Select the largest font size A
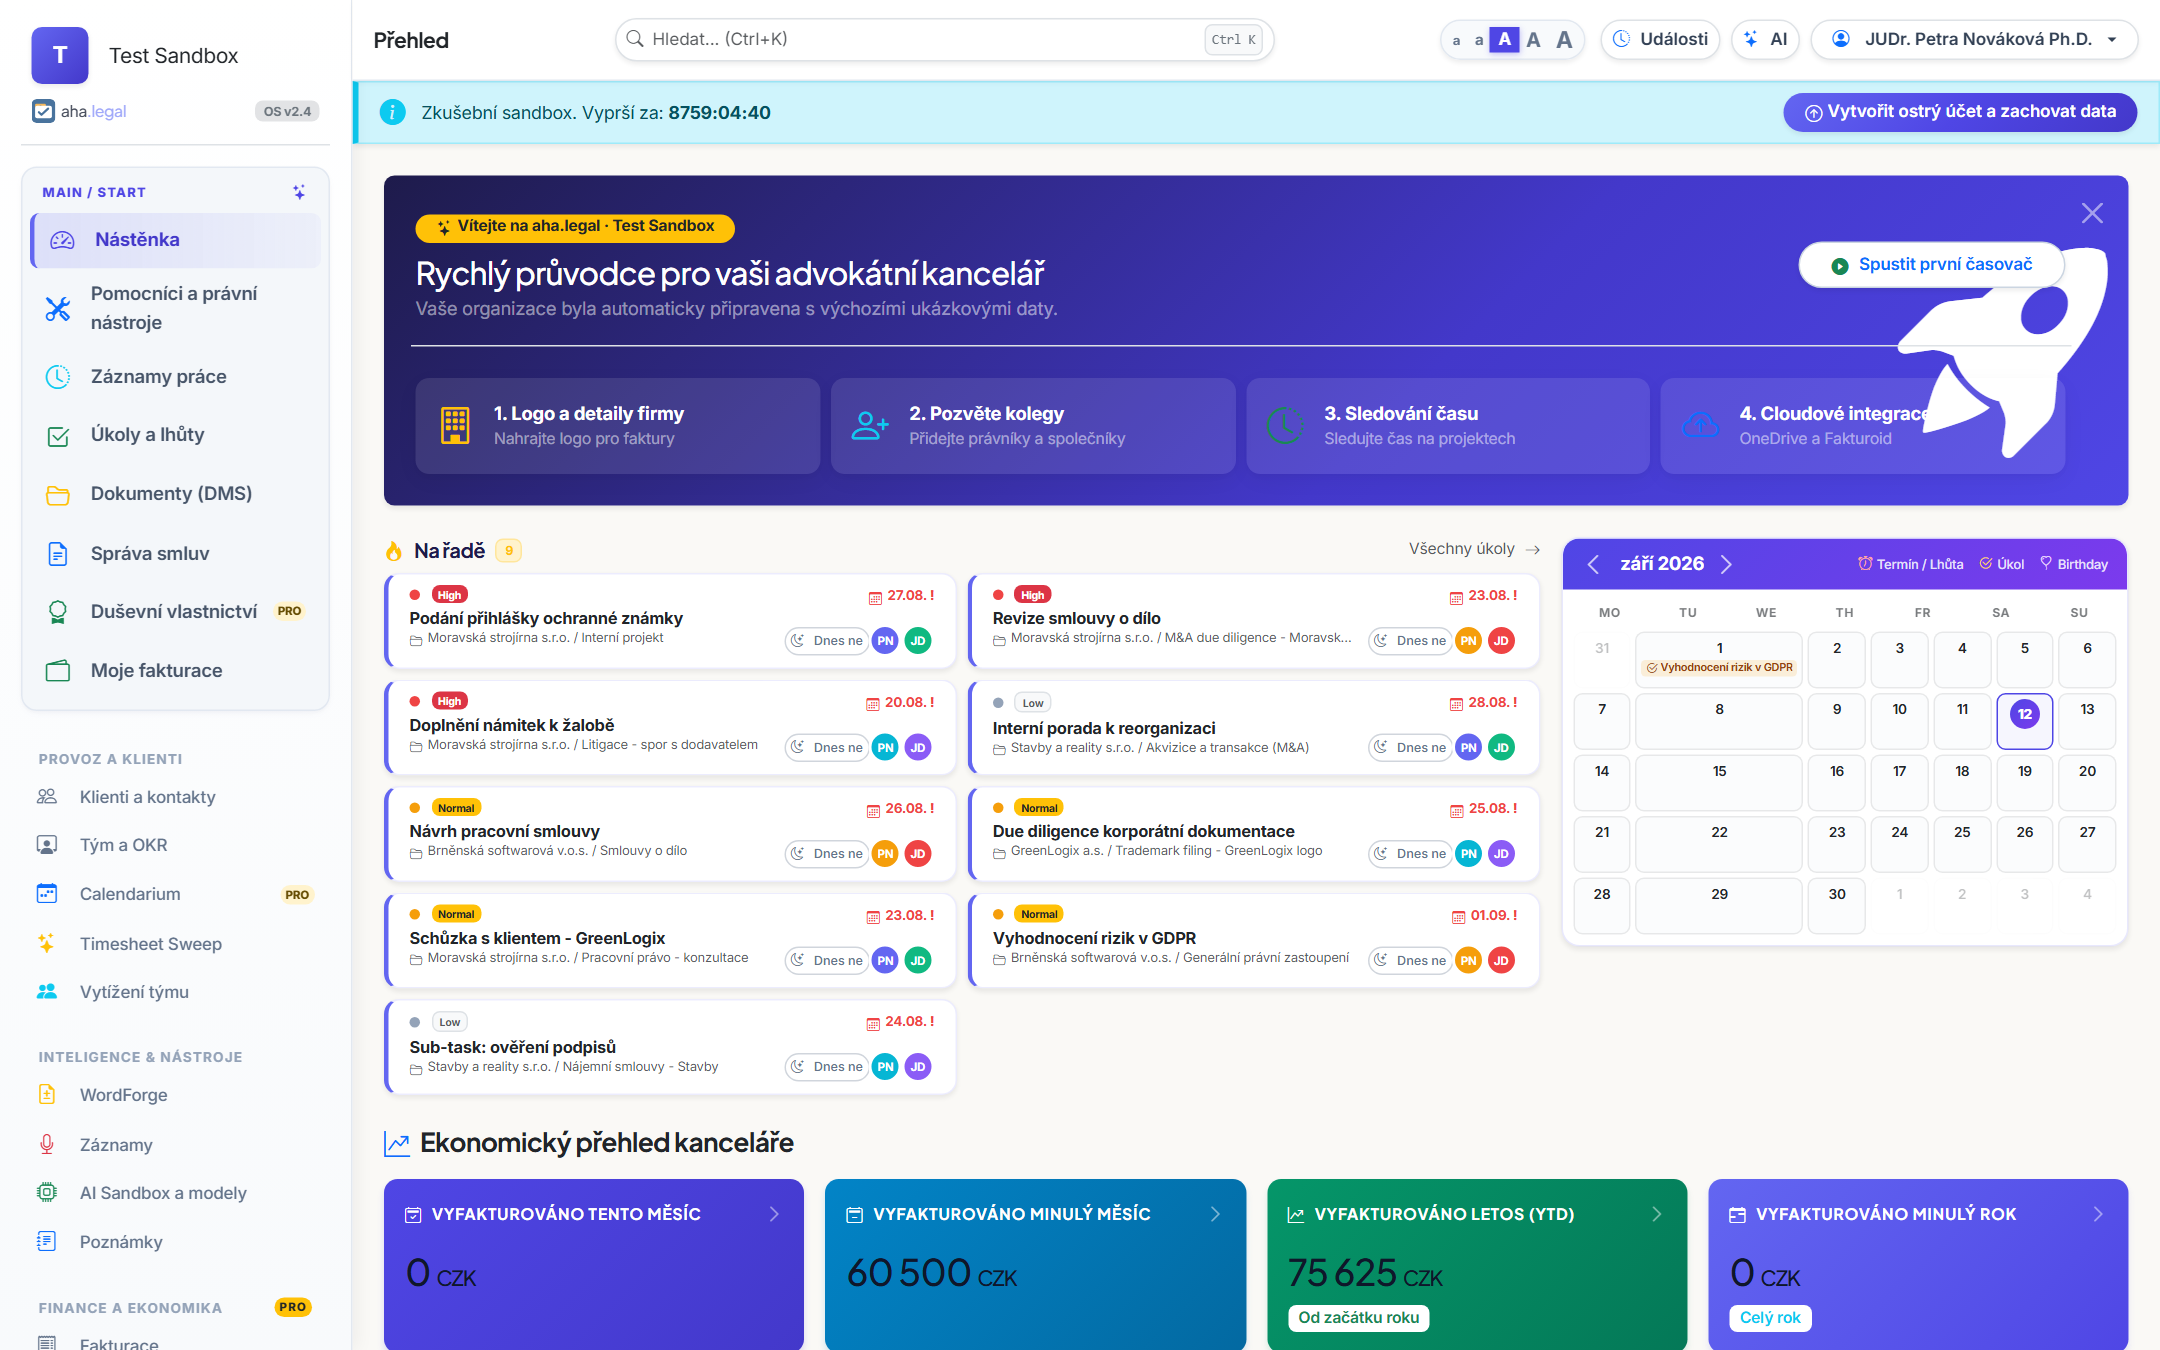Image resolution: width=2160 pixels, height=1350 pixels. [1564, 40]
